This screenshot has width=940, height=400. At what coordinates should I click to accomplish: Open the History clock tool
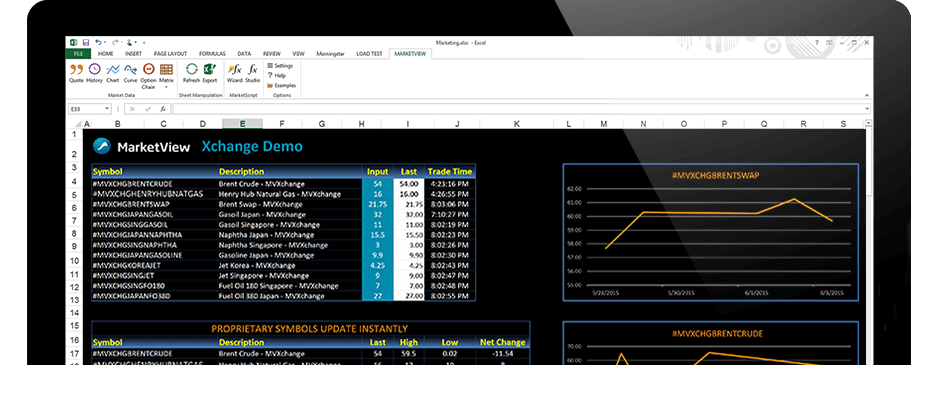click(95, 69)
